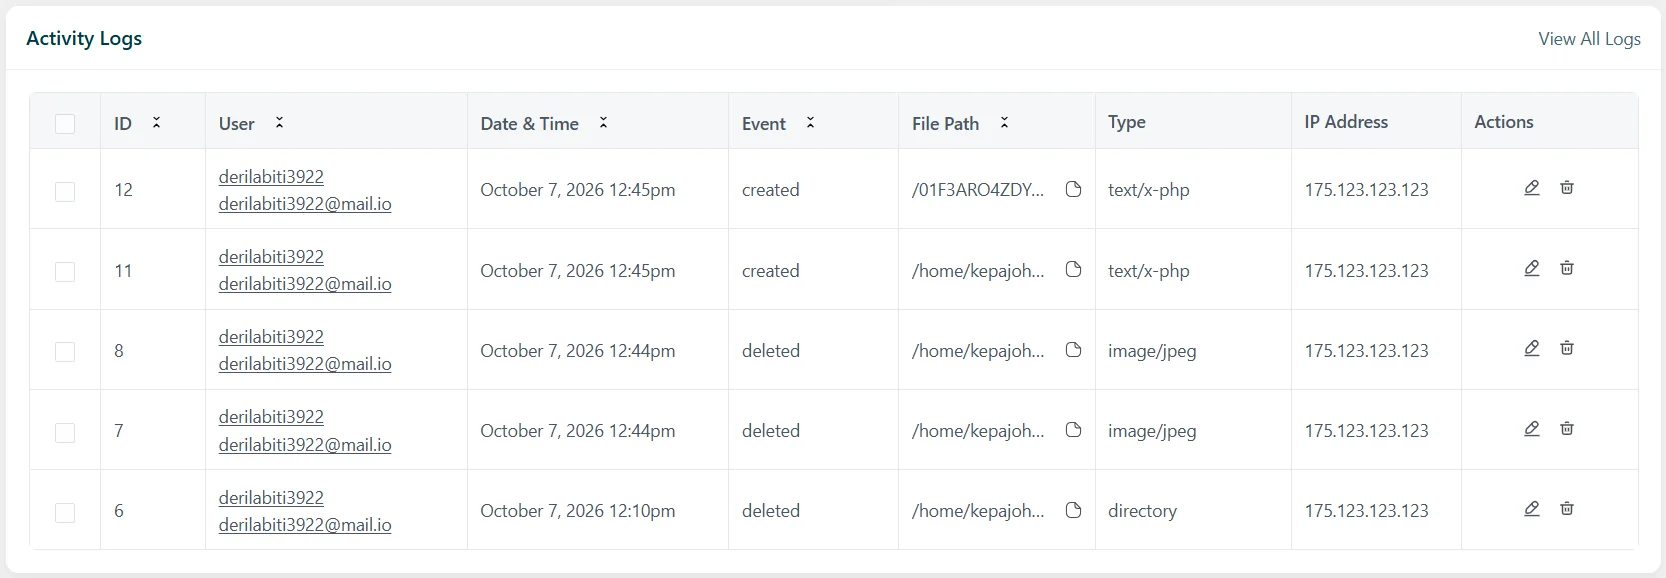This screenshot has width=1666, height=578.
Task: Click 'text/x-php' type in row ID 12
Action: pos(1149,189)
